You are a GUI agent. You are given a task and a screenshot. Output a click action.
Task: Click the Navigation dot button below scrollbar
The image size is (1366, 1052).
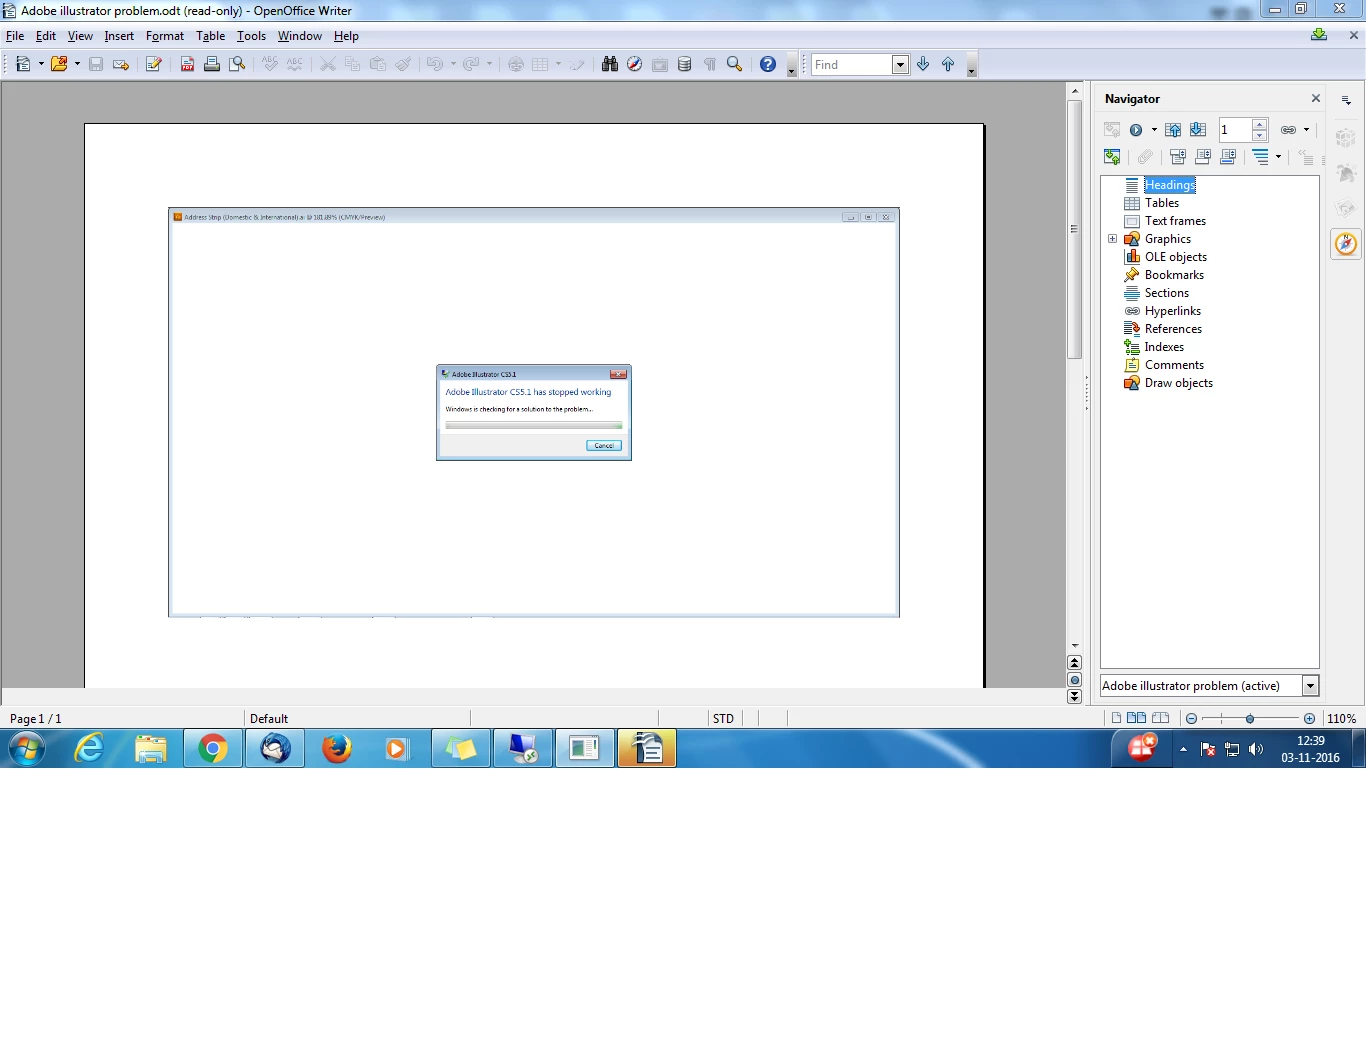(x=1075, y=680)
